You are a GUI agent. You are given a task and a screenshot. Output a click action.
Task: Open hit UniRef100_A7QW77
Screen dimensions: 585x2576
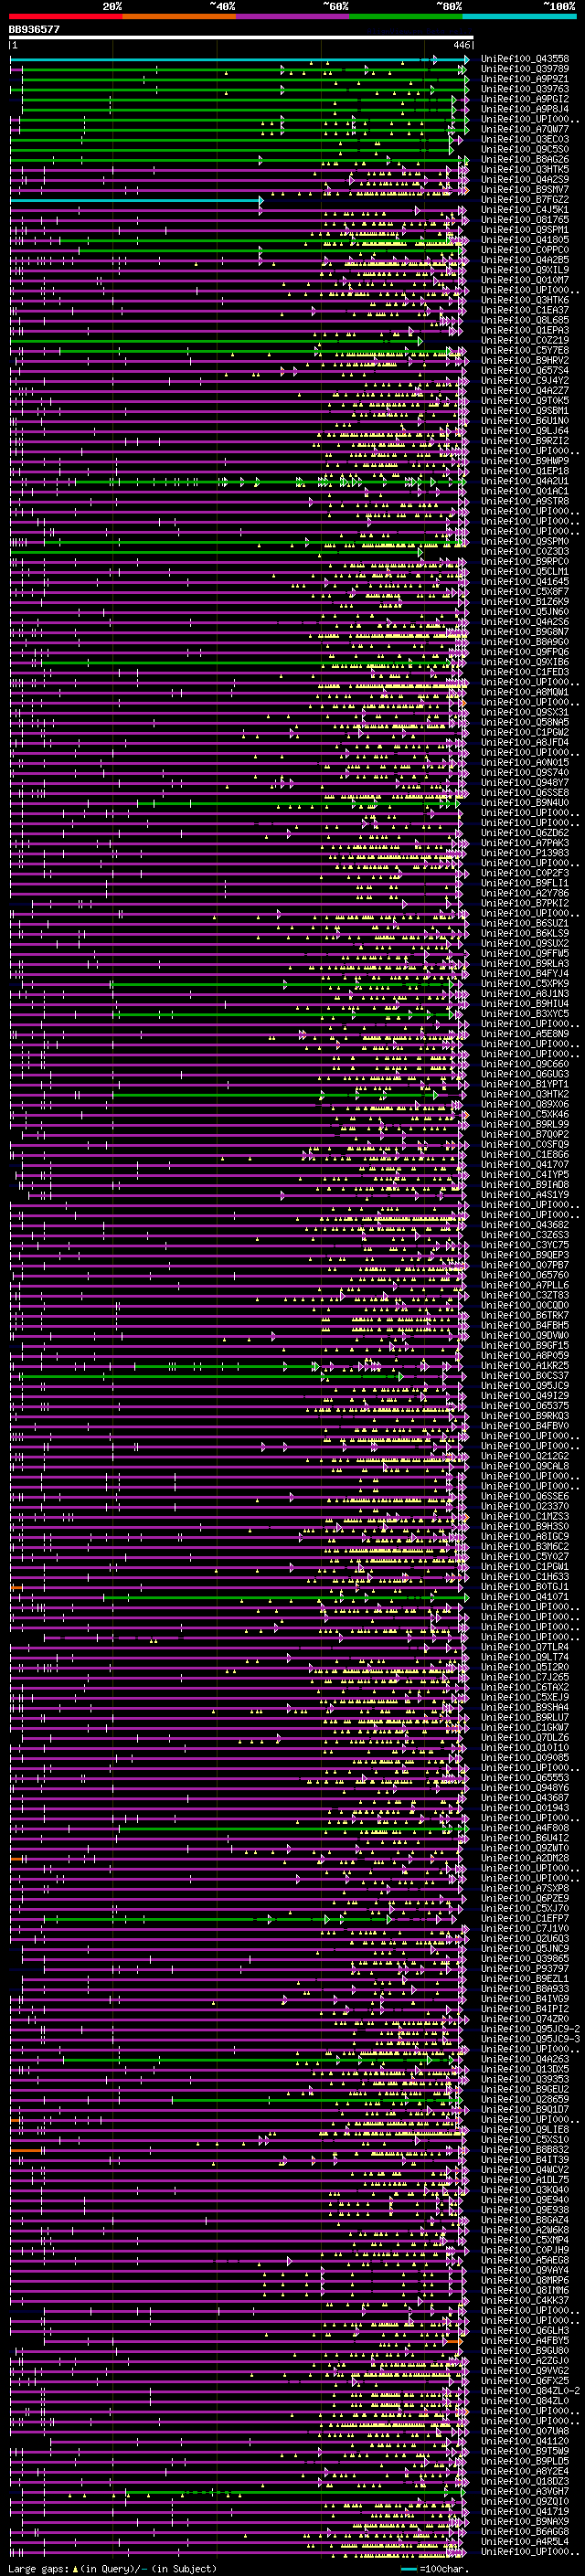(524, 129)
